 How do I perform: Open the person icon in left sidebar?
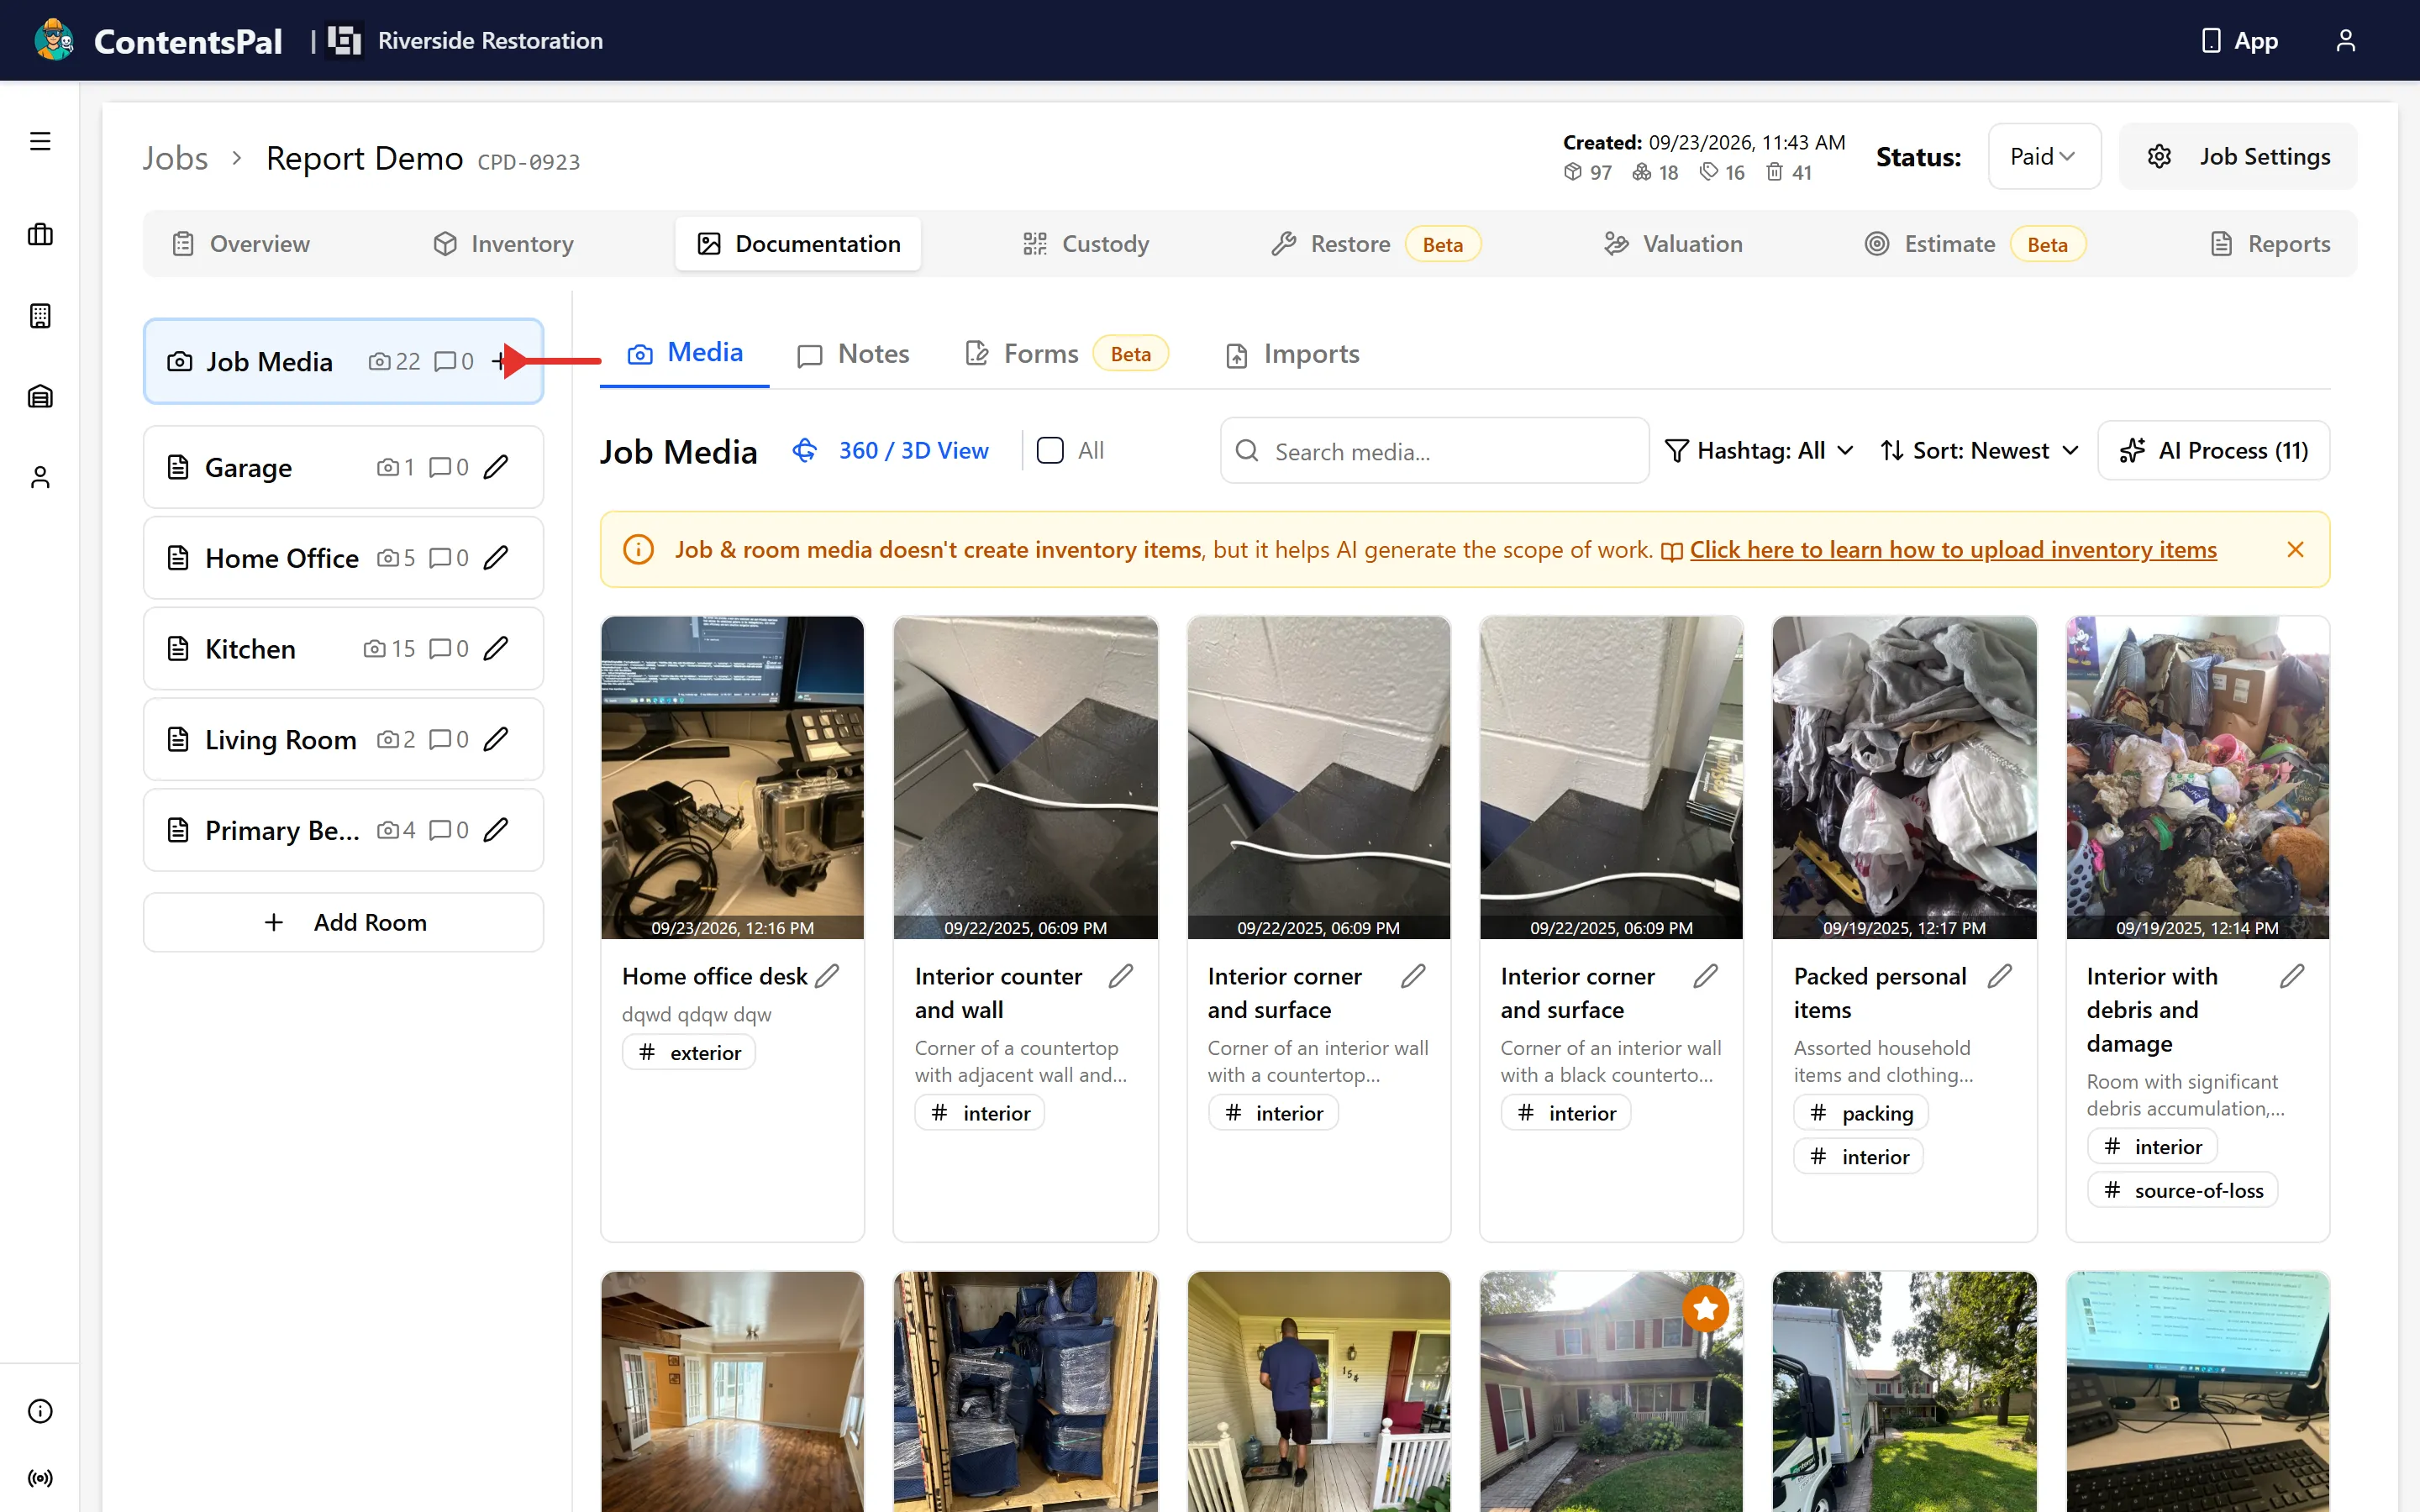click(x=40, y=477)
